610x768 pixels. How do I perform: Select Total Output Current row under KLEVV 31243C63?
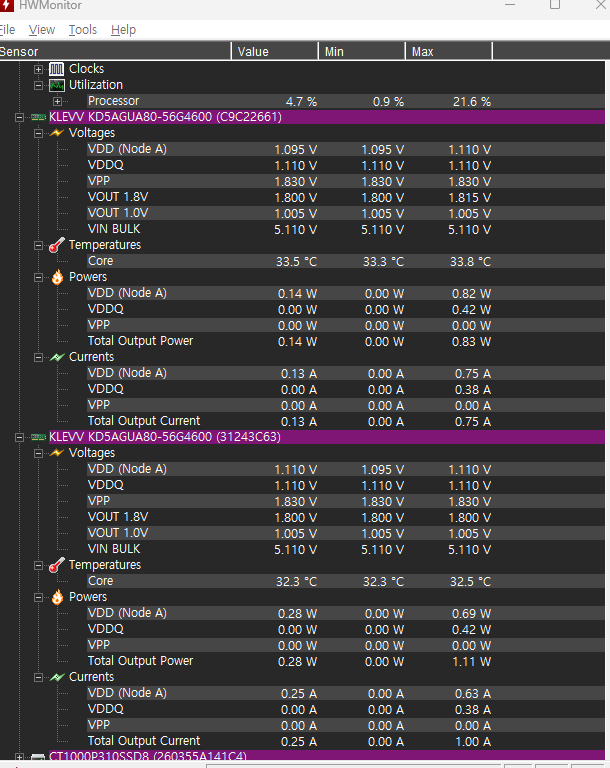[346, 741]
